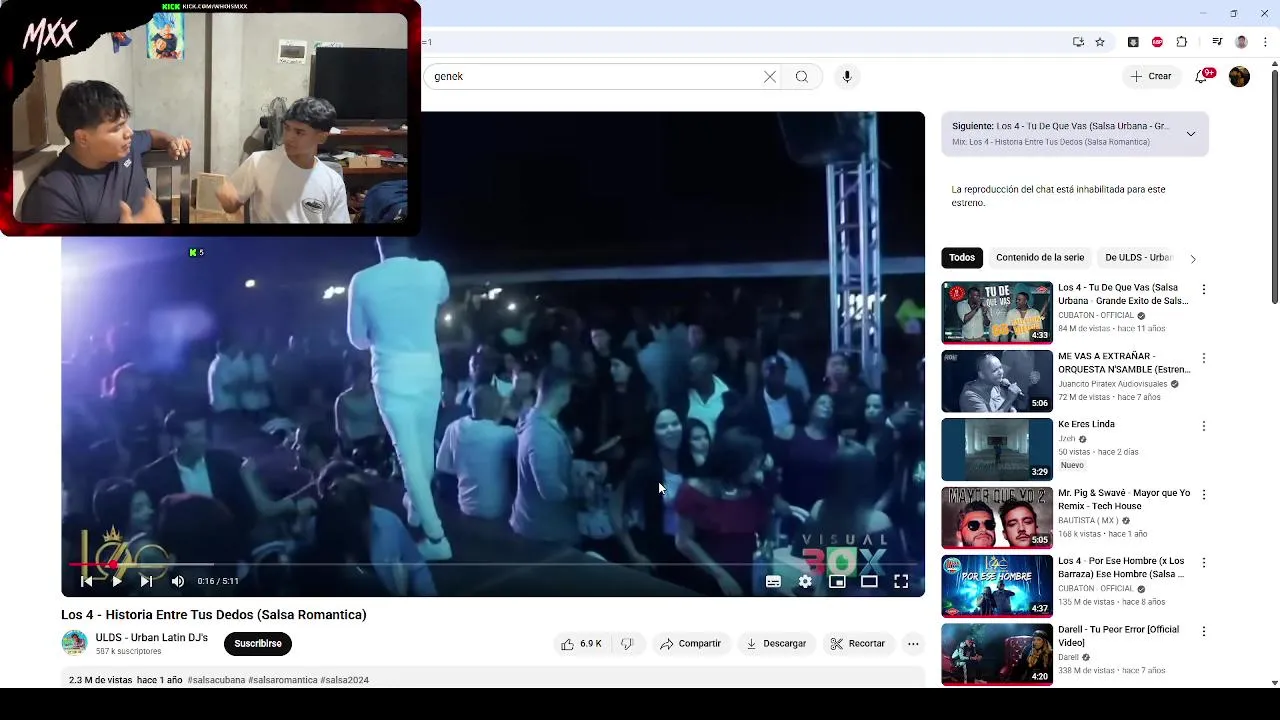Open options menu for Por Ese Hombre
Screen dimensions: 1280x720
(x=1203, y=563)
